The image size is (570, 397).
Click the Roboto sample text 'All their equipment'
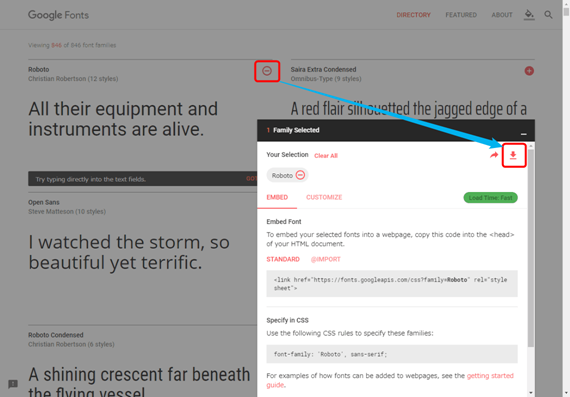click(x=123, y=119)
